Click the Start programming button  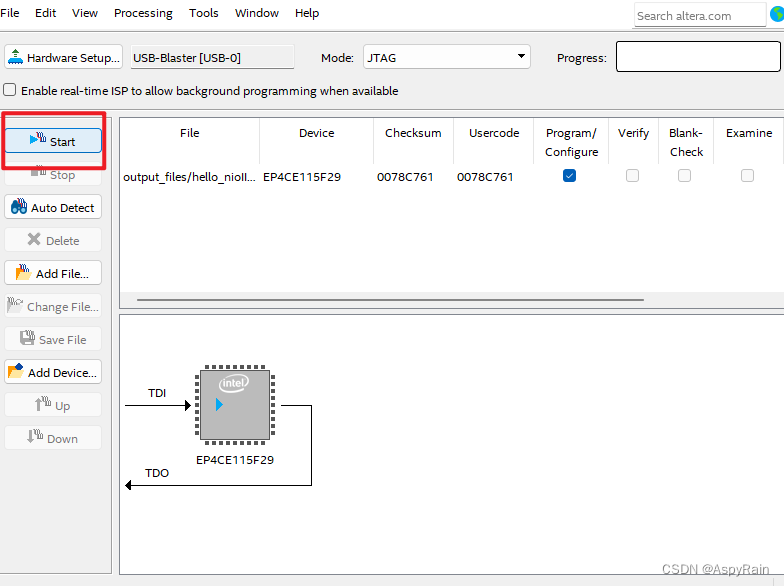[53, 141]
